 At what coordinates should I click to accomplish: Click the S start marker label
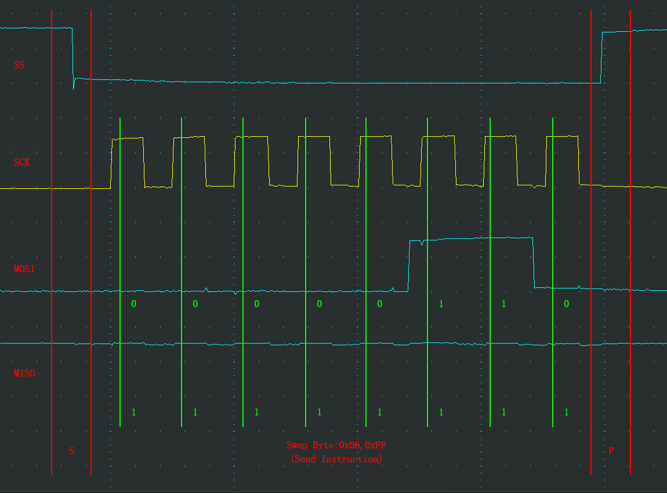[71, 451]
